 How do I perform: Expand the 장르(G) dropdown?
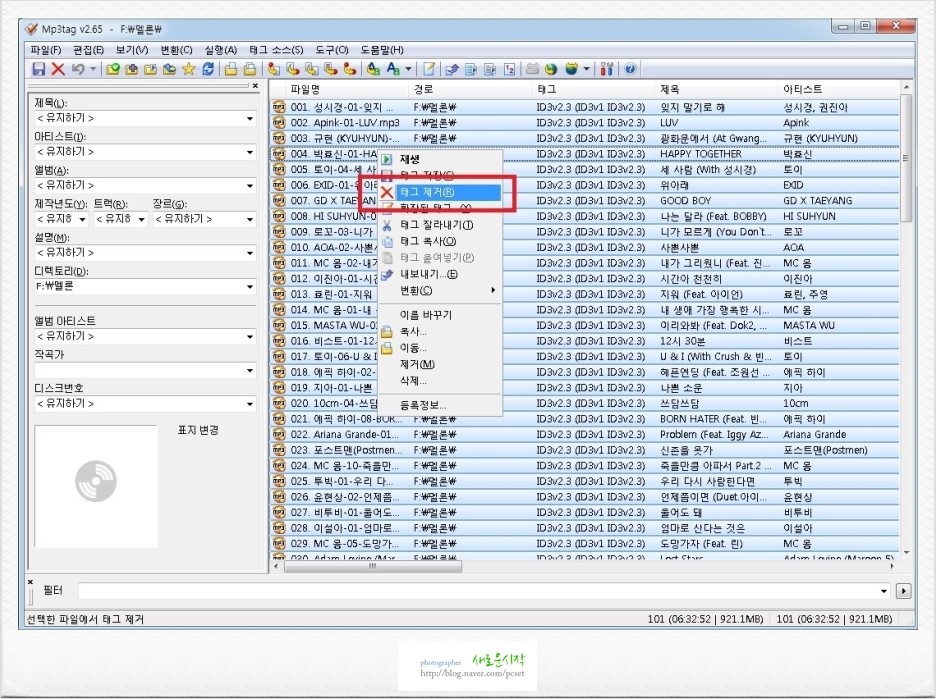250,220
